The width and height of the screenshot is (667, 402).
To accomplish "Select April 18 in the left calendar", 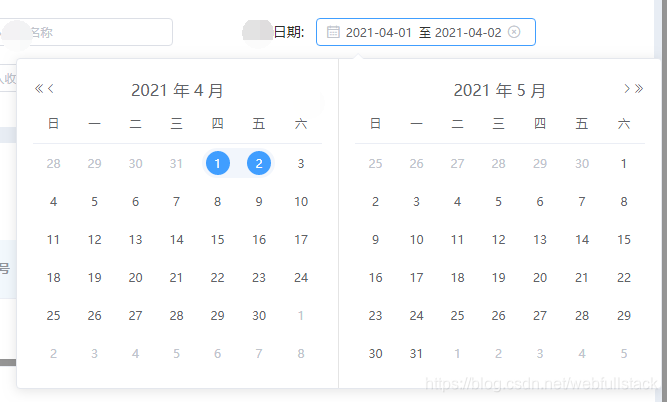I will [x=53, y=278].
